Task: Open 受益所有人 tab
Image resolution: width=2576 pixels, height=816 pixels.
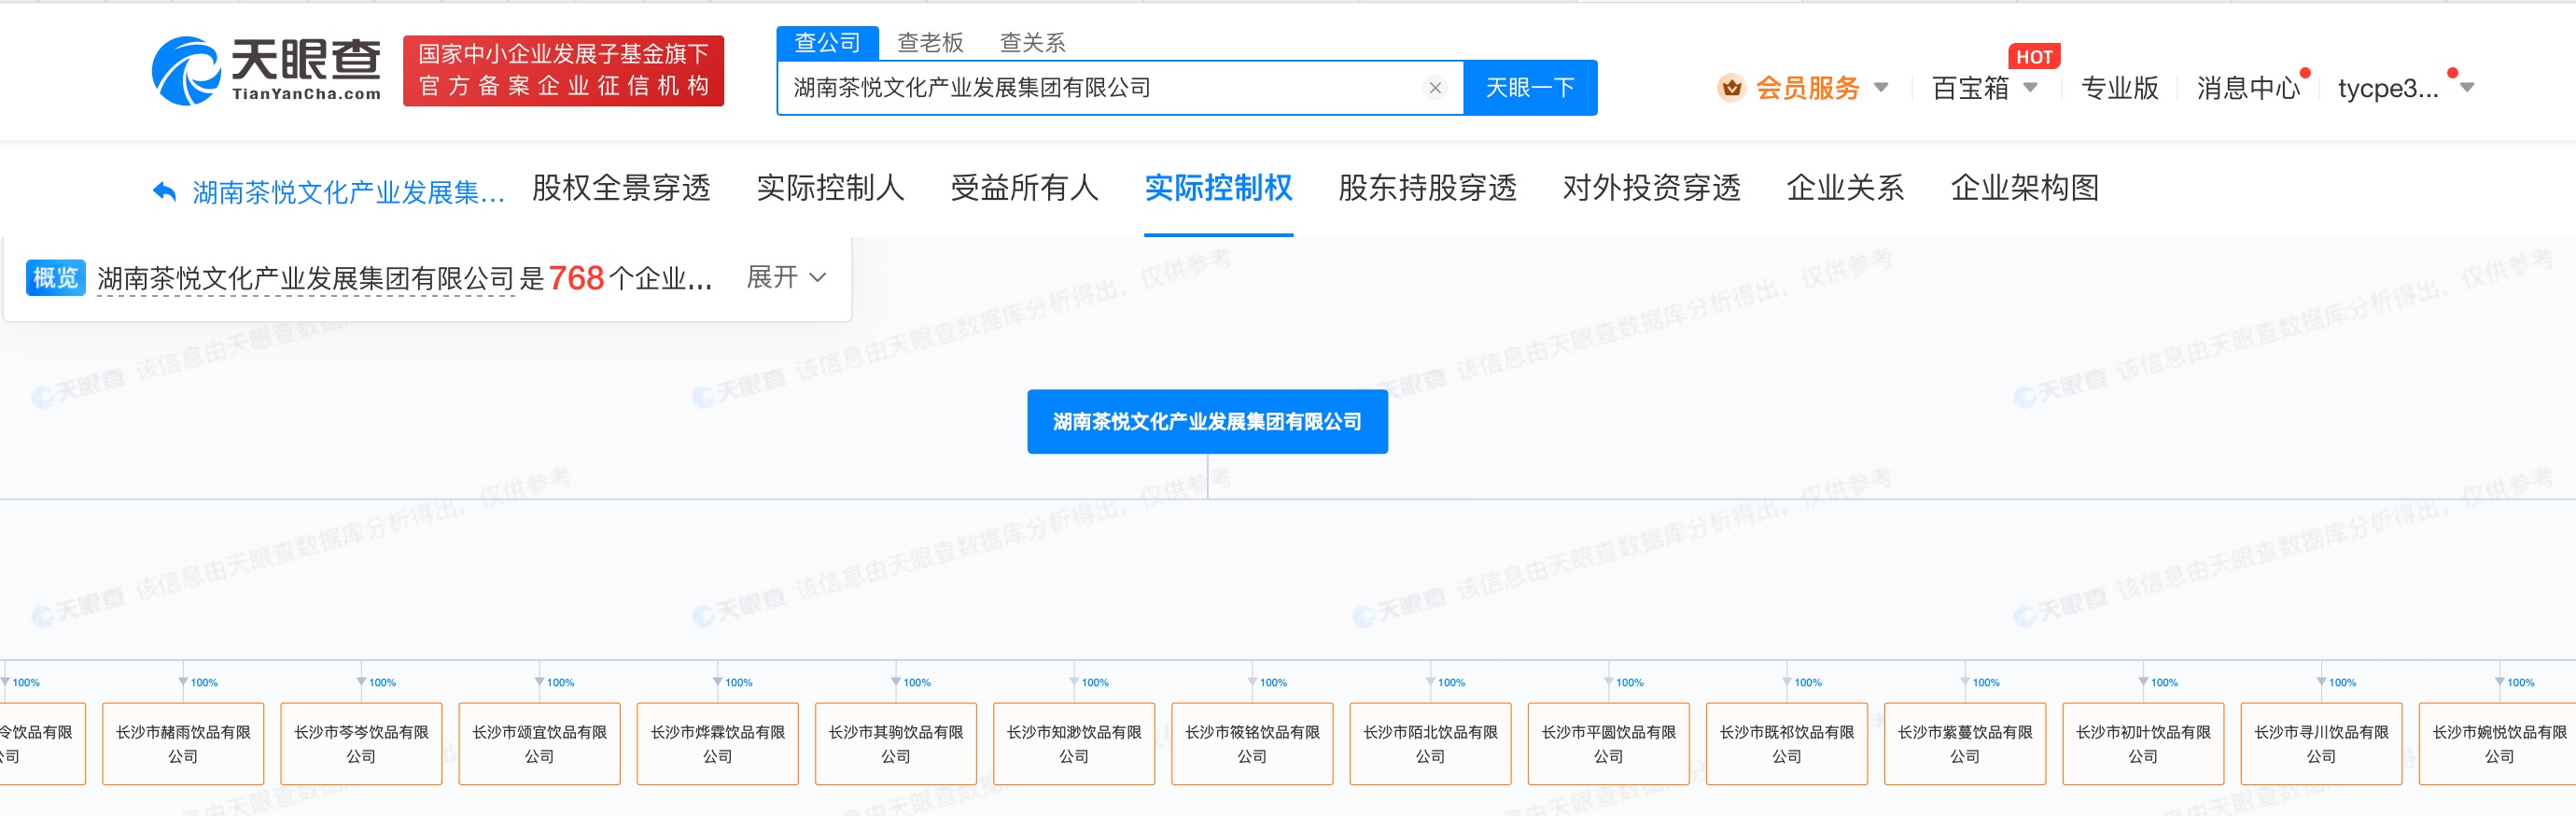Action: click(1024, 188)
